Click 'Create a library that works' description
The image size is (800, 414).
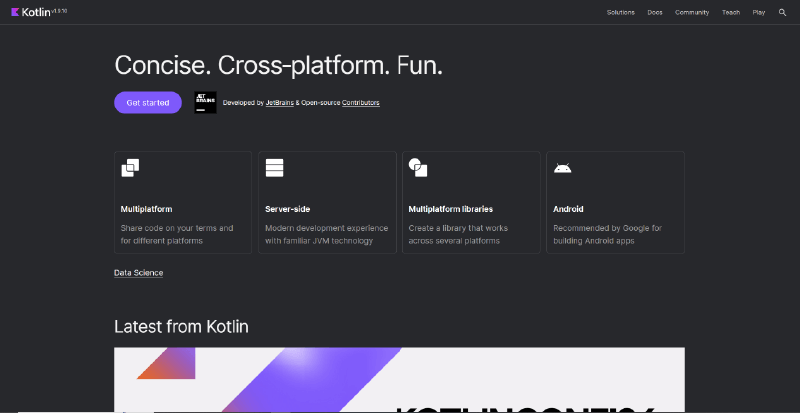point(458,234)
